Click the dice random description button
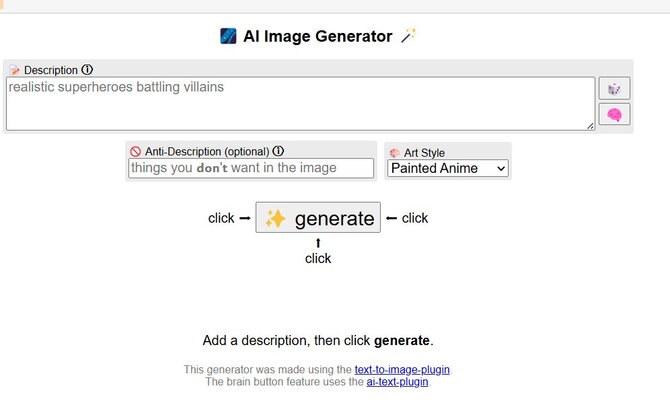The width and height of the screenshot is (670, 409). [614, 88]
